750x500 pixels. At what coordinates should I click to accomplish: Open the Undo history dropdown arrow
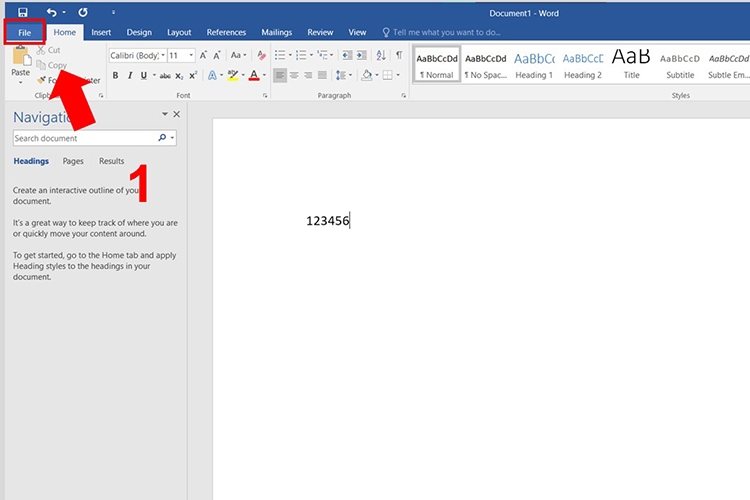pyautogui.click(x=64, y=12)
